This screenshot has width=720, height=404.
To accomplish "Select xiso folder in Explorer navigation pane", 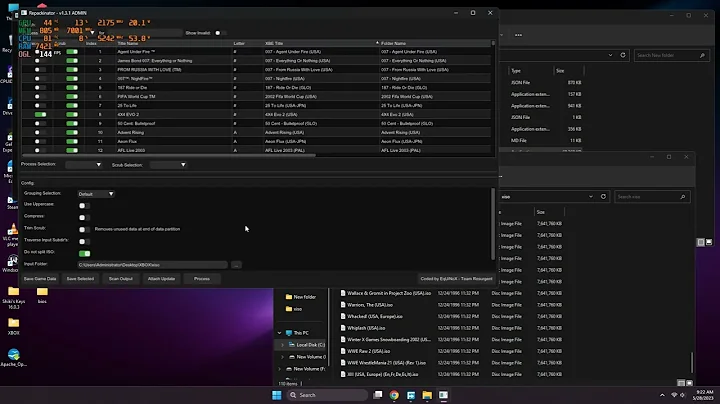I will 294,309.
